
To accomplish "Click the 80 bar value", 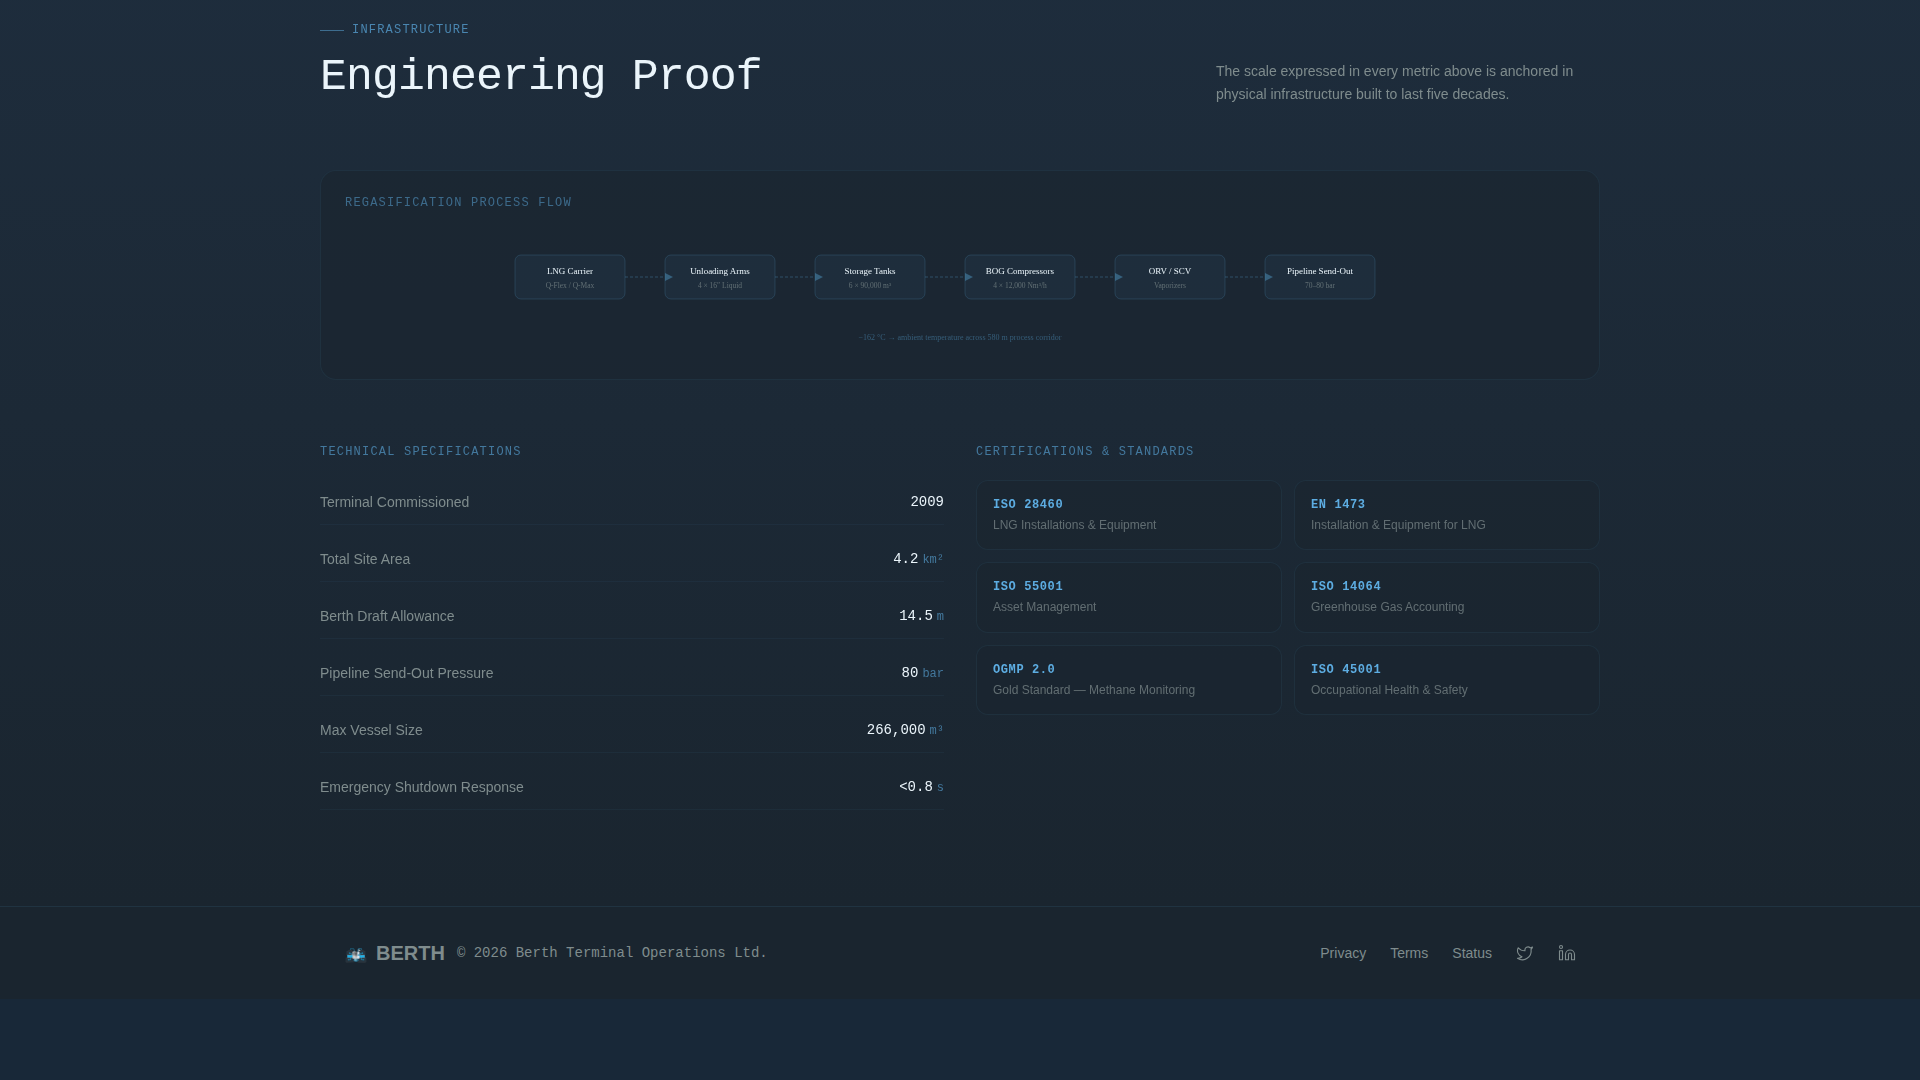I will 922,673.
